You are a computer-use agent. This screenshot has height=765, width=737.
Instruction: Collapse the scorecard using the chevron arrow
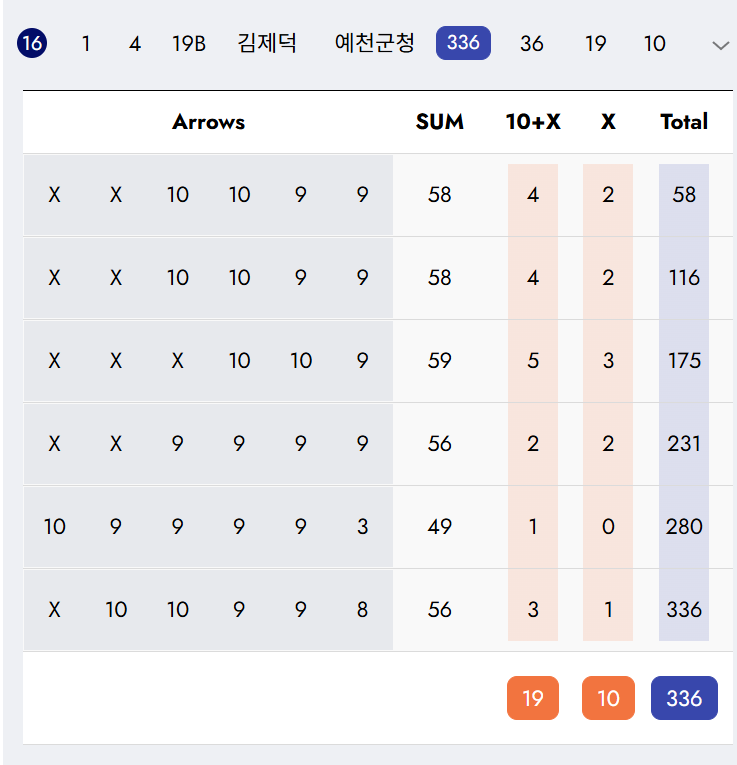[x=720, y=45]
